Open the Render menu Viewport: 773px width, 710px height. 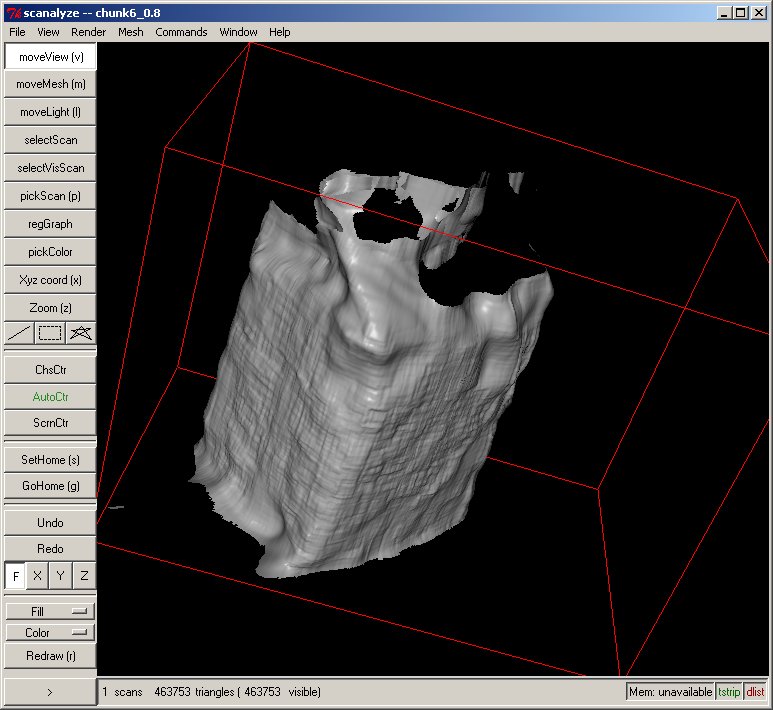(x=89, y=32)
